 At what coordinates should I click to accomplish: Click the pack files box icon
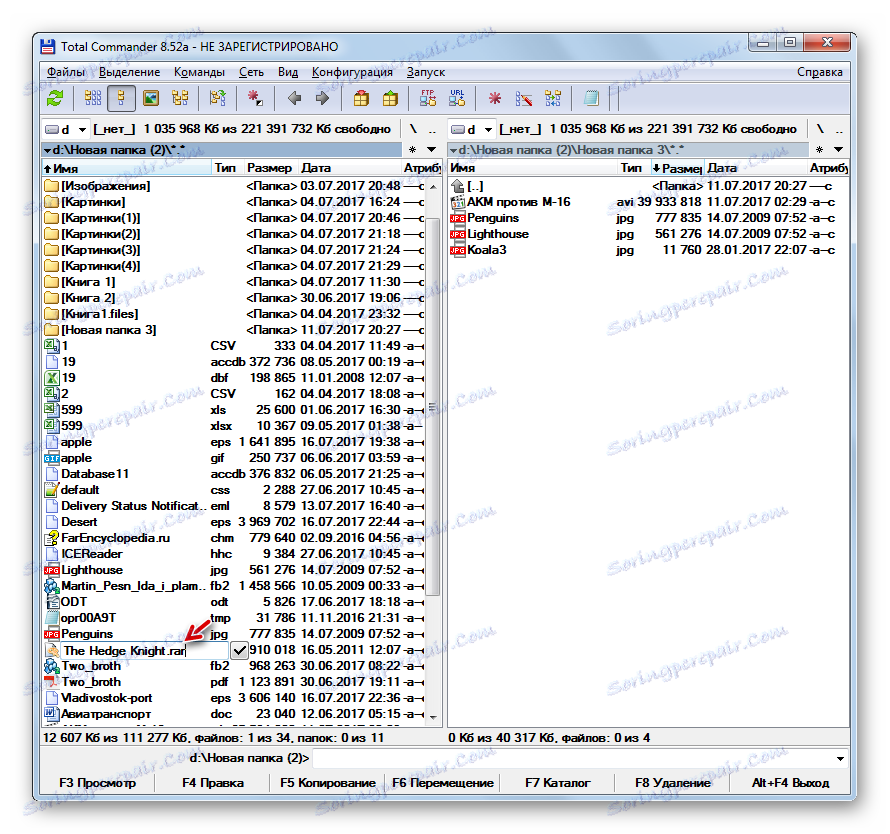(x=361, y=98)
